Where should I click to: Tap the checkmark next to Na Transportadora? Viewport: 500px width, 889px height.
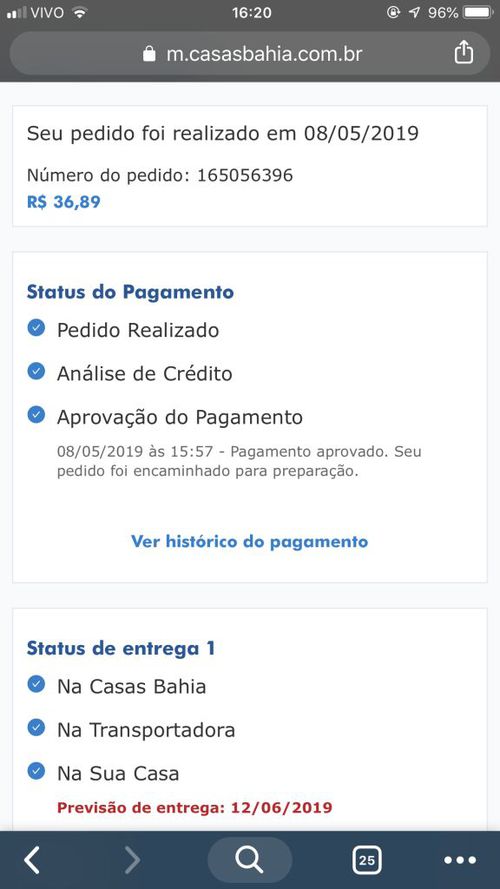(x=36, y=727)
